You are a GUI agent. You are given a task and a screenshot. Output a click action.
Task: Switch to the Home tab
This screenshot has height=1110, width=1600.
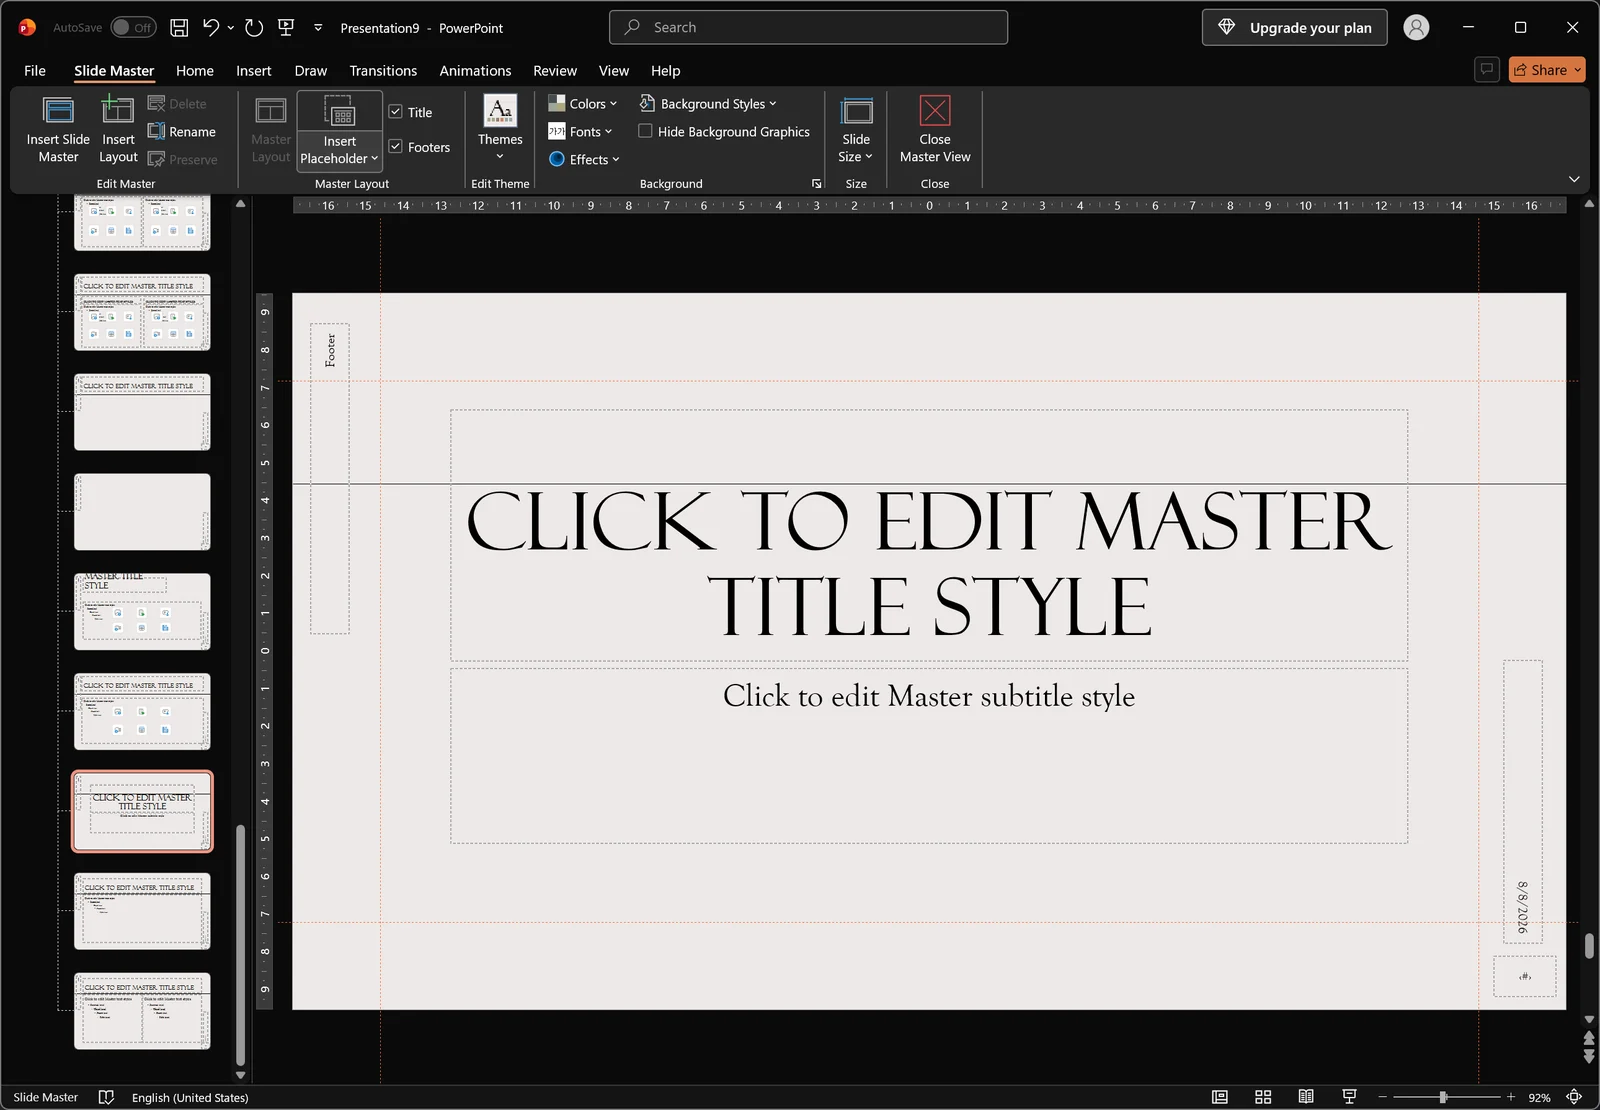(195, 70)
